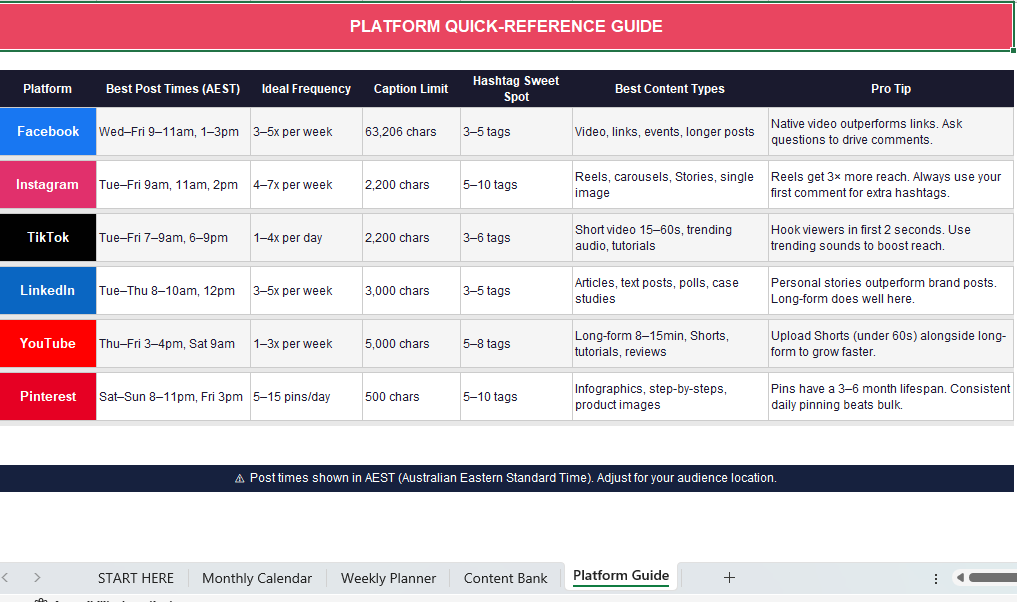Select tip 'Pins have a 3–6 month lifespan'
This screenshot has width=1017, height=602.
[891, 396]
